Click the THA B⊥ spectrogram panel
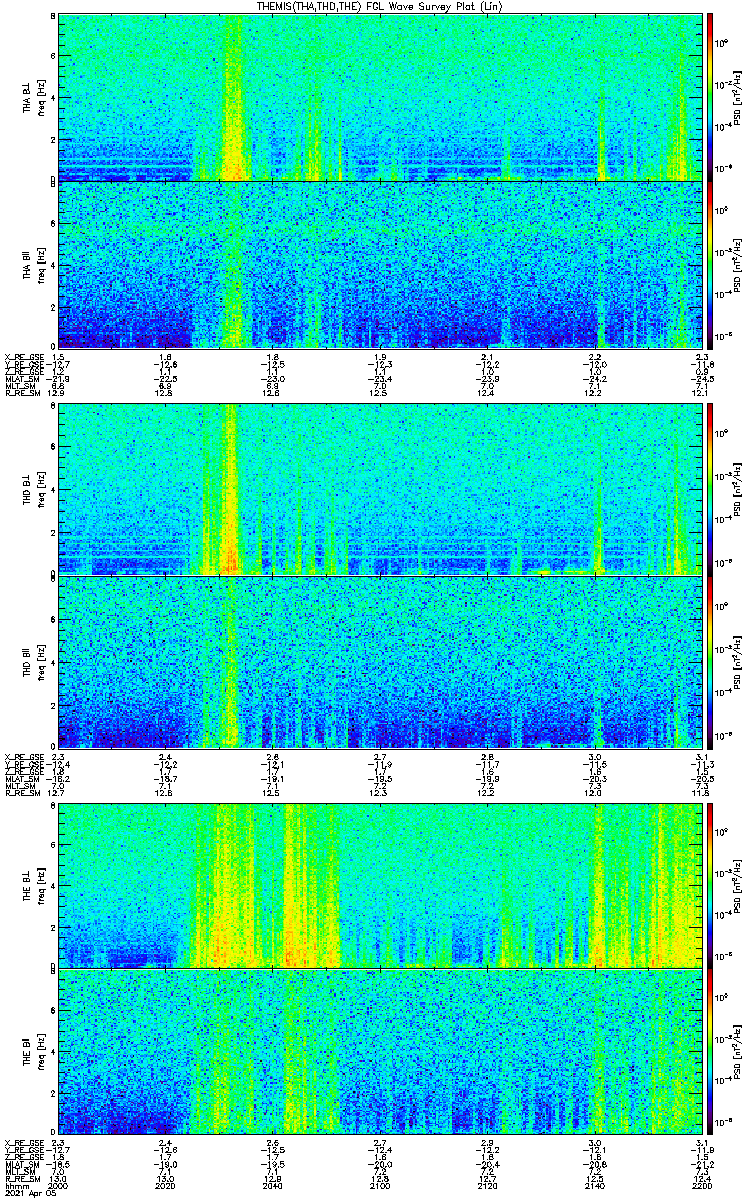The width and height of the screenshot is (750, 1200). coord(381,97)
